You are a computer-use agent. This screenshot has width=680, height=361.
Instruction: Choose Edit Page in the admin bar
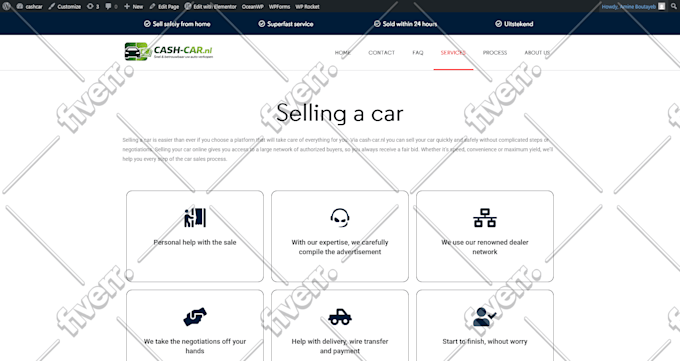[x=164, y=7]
